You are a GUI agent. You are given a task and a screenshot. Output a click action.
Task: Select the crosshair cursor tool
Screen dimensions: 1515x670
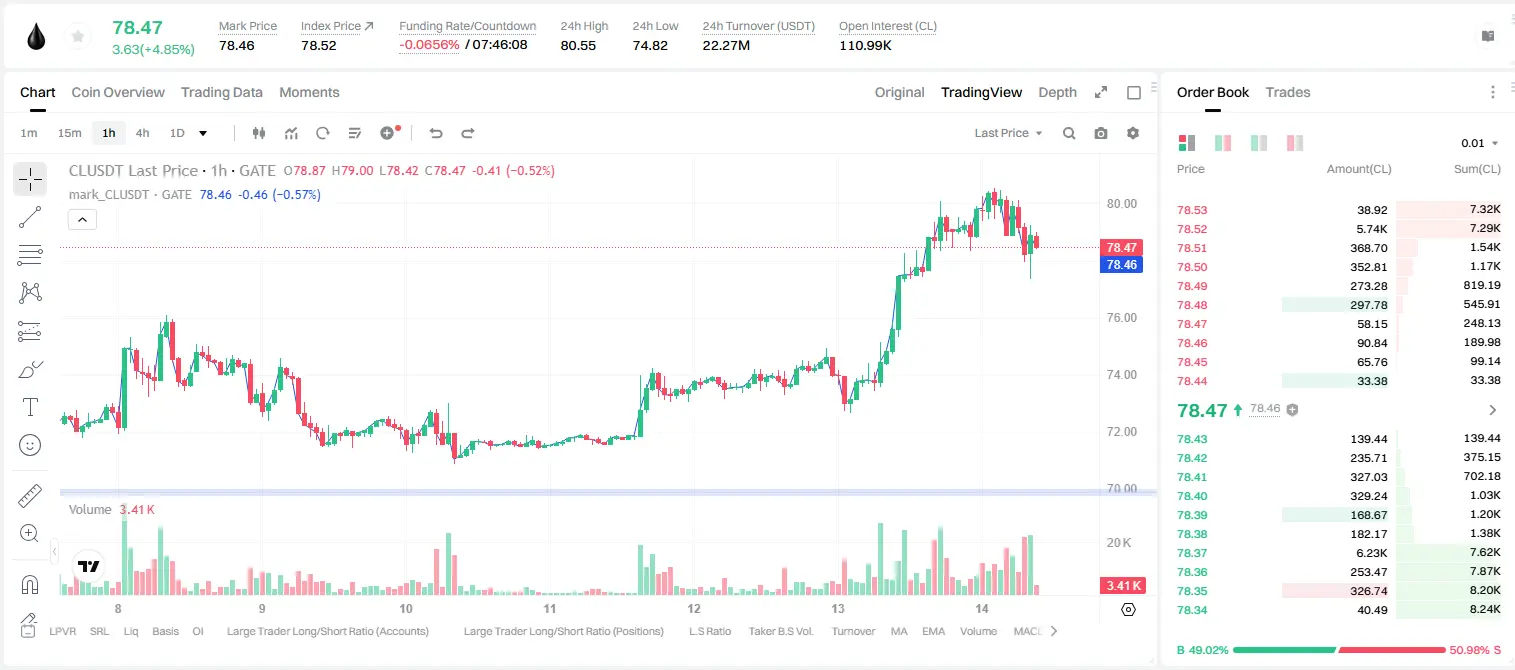click(x=30, y=179)
